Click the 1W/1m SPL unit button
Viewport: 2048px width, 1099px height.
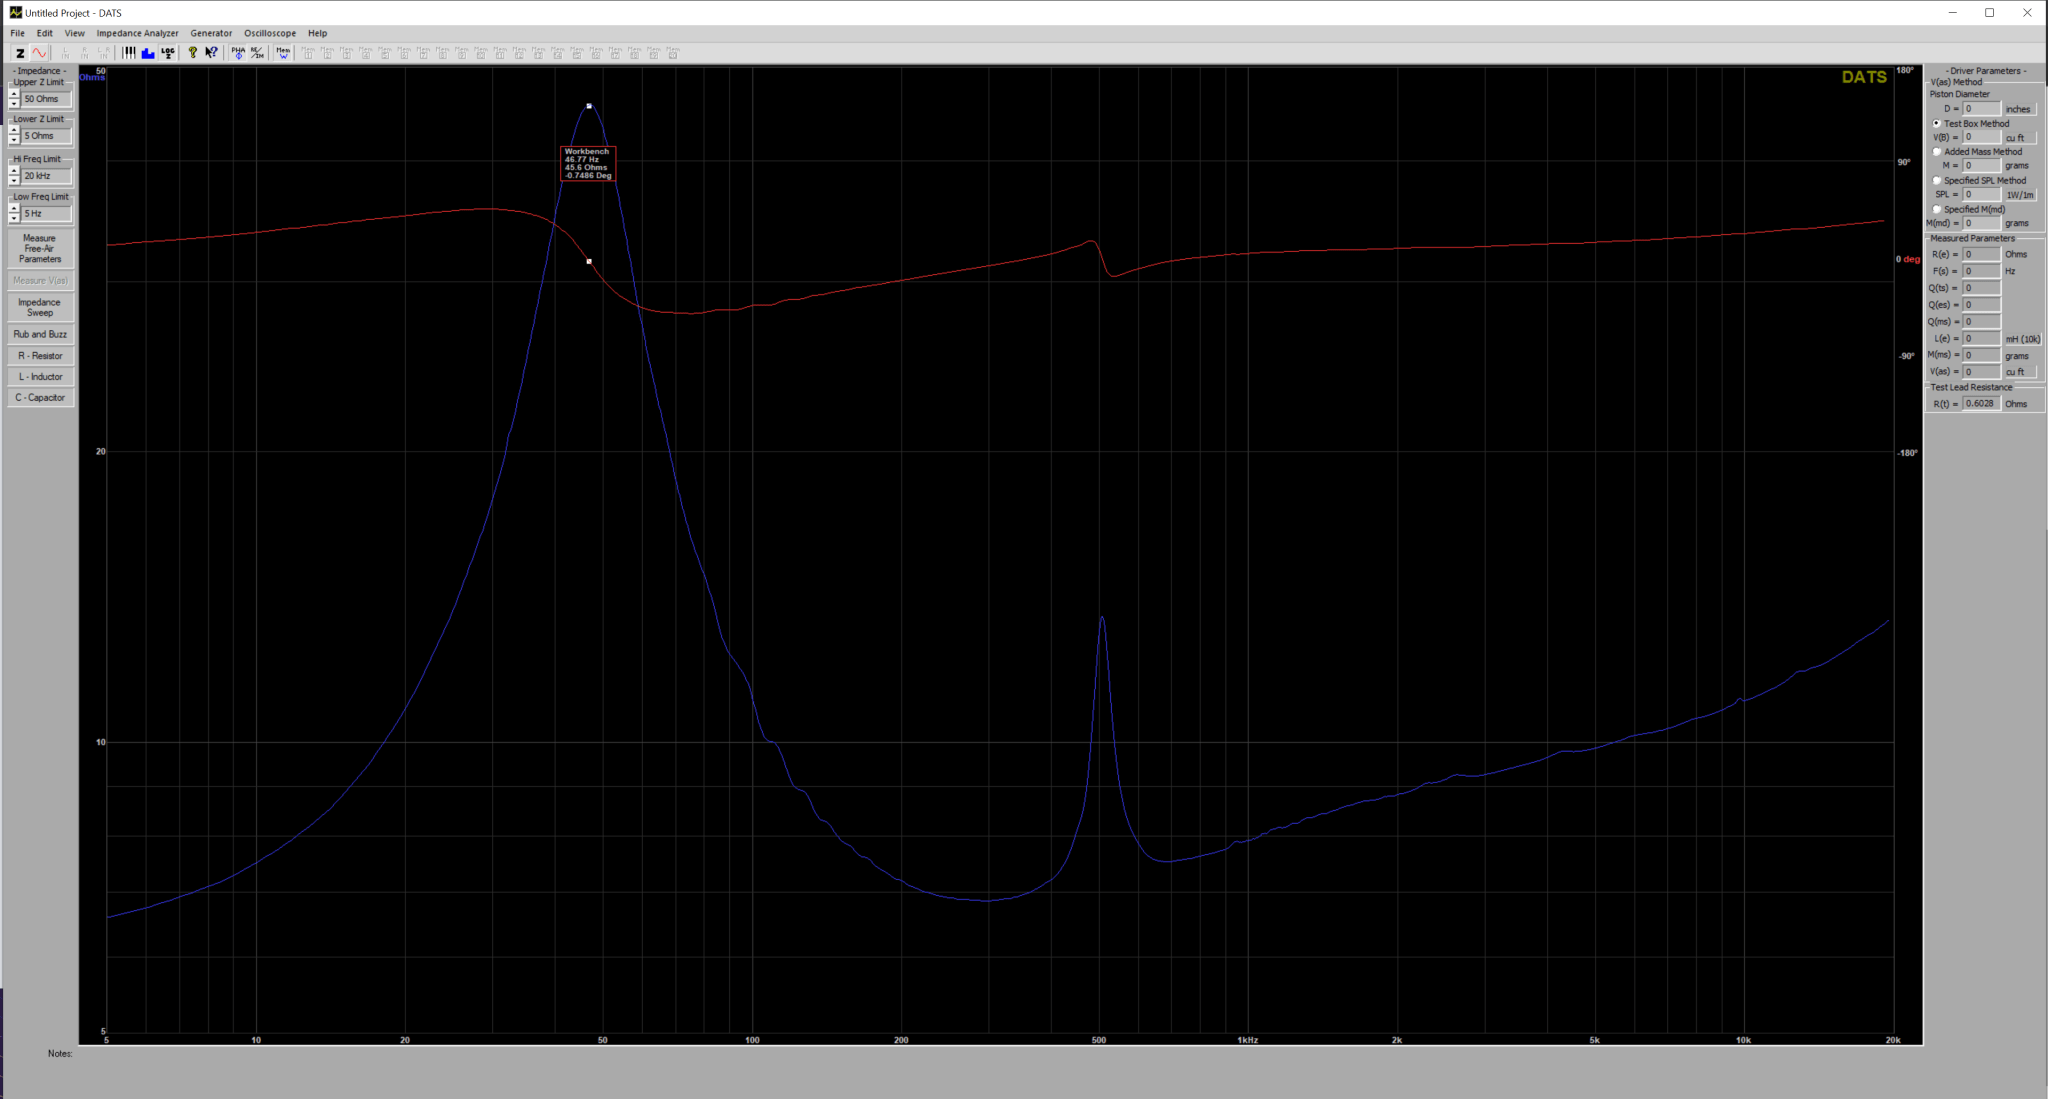pyautogui.click(x=2020, y=195)
